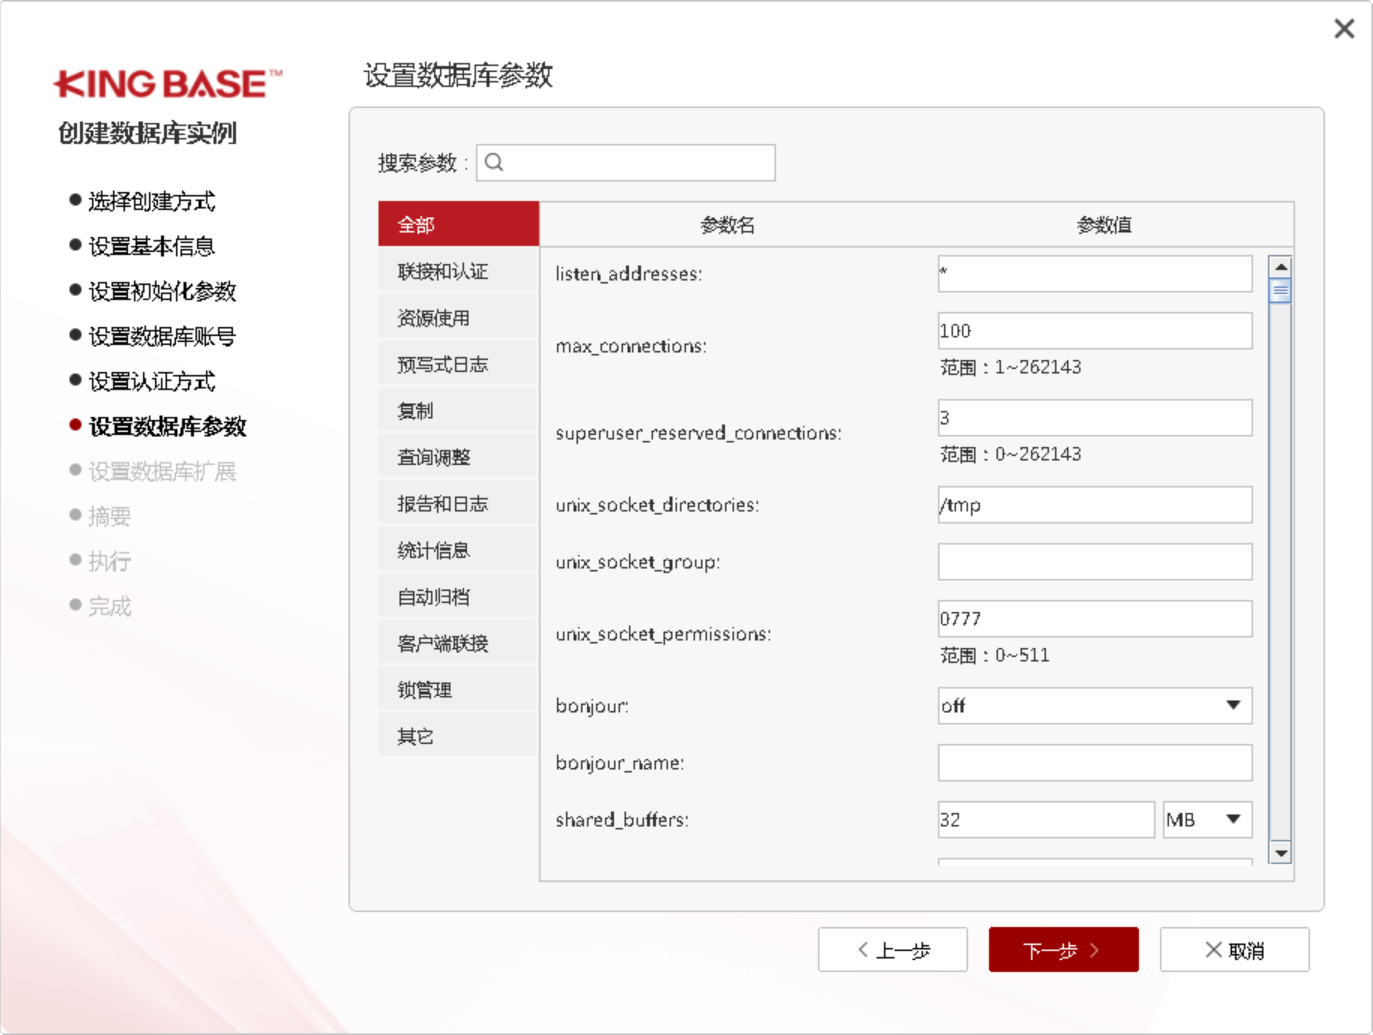The height and width of the screenshot is (1035, 1373).
Task: Click the 设置基本信息 step
Action: pos(151,246)
